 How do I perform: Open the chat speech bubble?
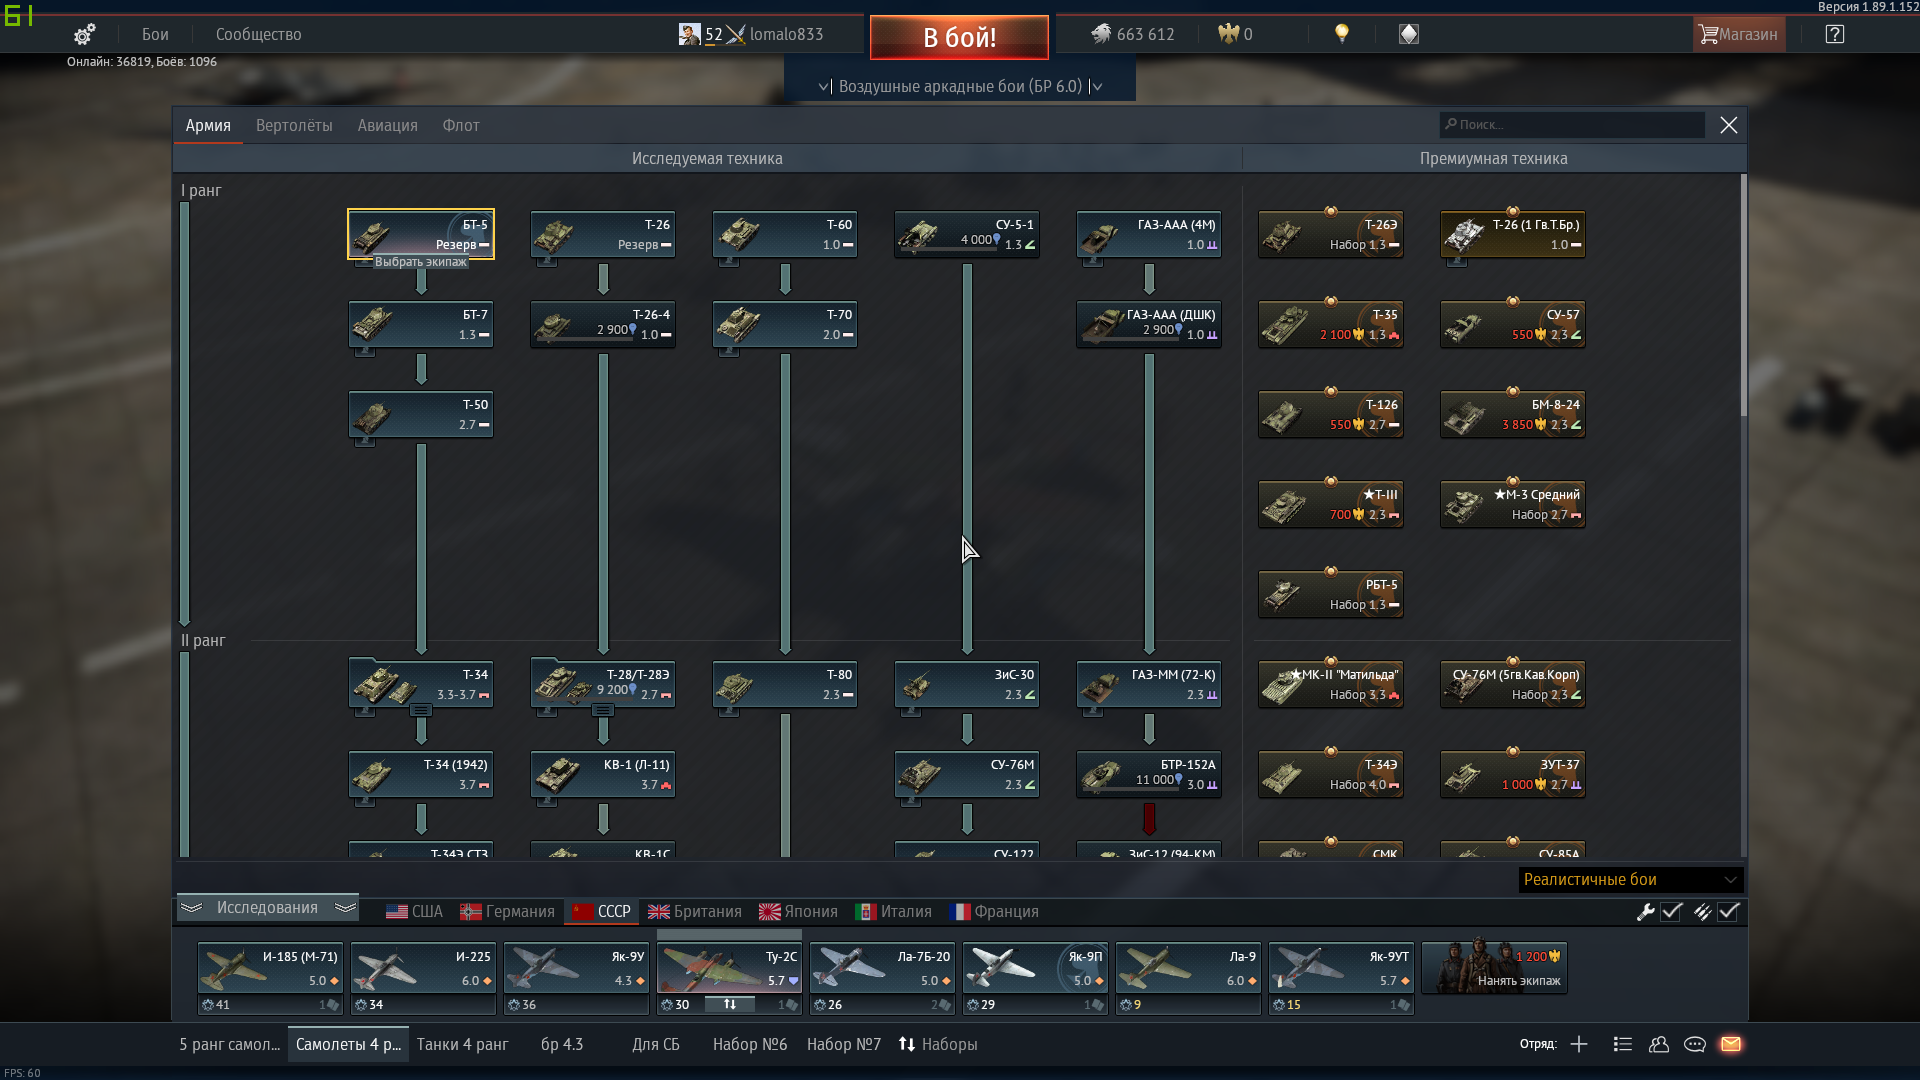coord(1695,1044)
